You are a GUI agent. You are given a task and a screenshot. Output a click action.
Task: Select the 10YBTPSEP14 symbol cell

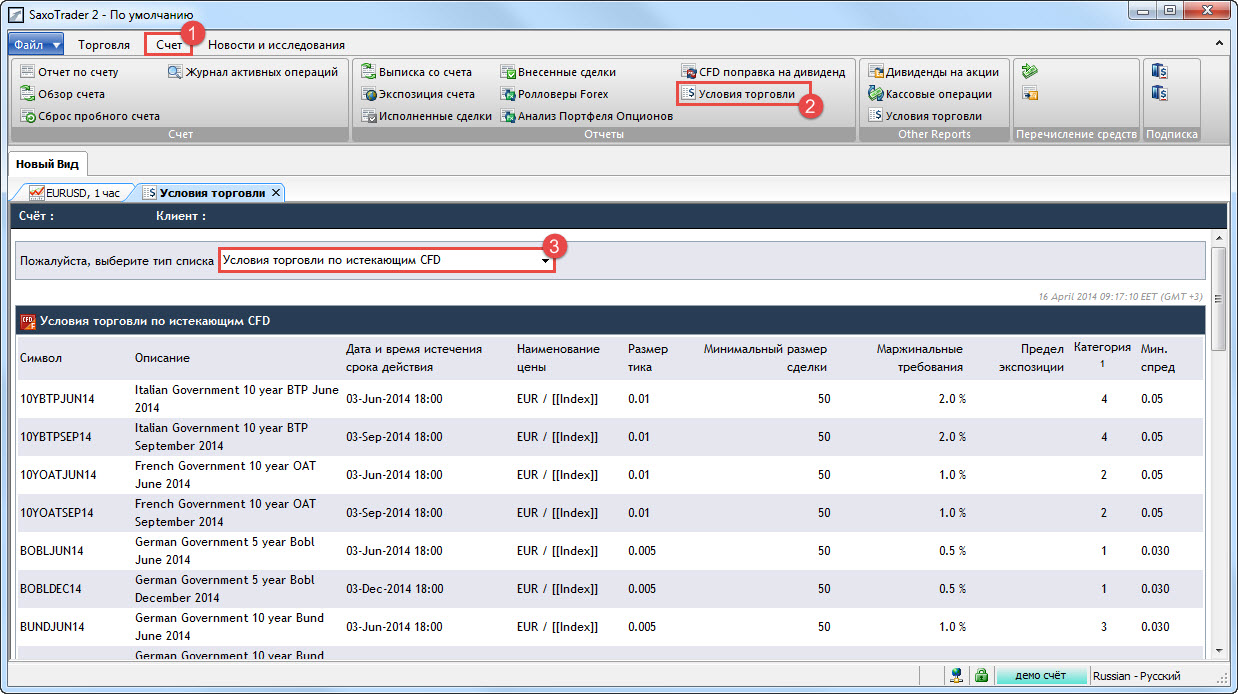pos(56,437)
